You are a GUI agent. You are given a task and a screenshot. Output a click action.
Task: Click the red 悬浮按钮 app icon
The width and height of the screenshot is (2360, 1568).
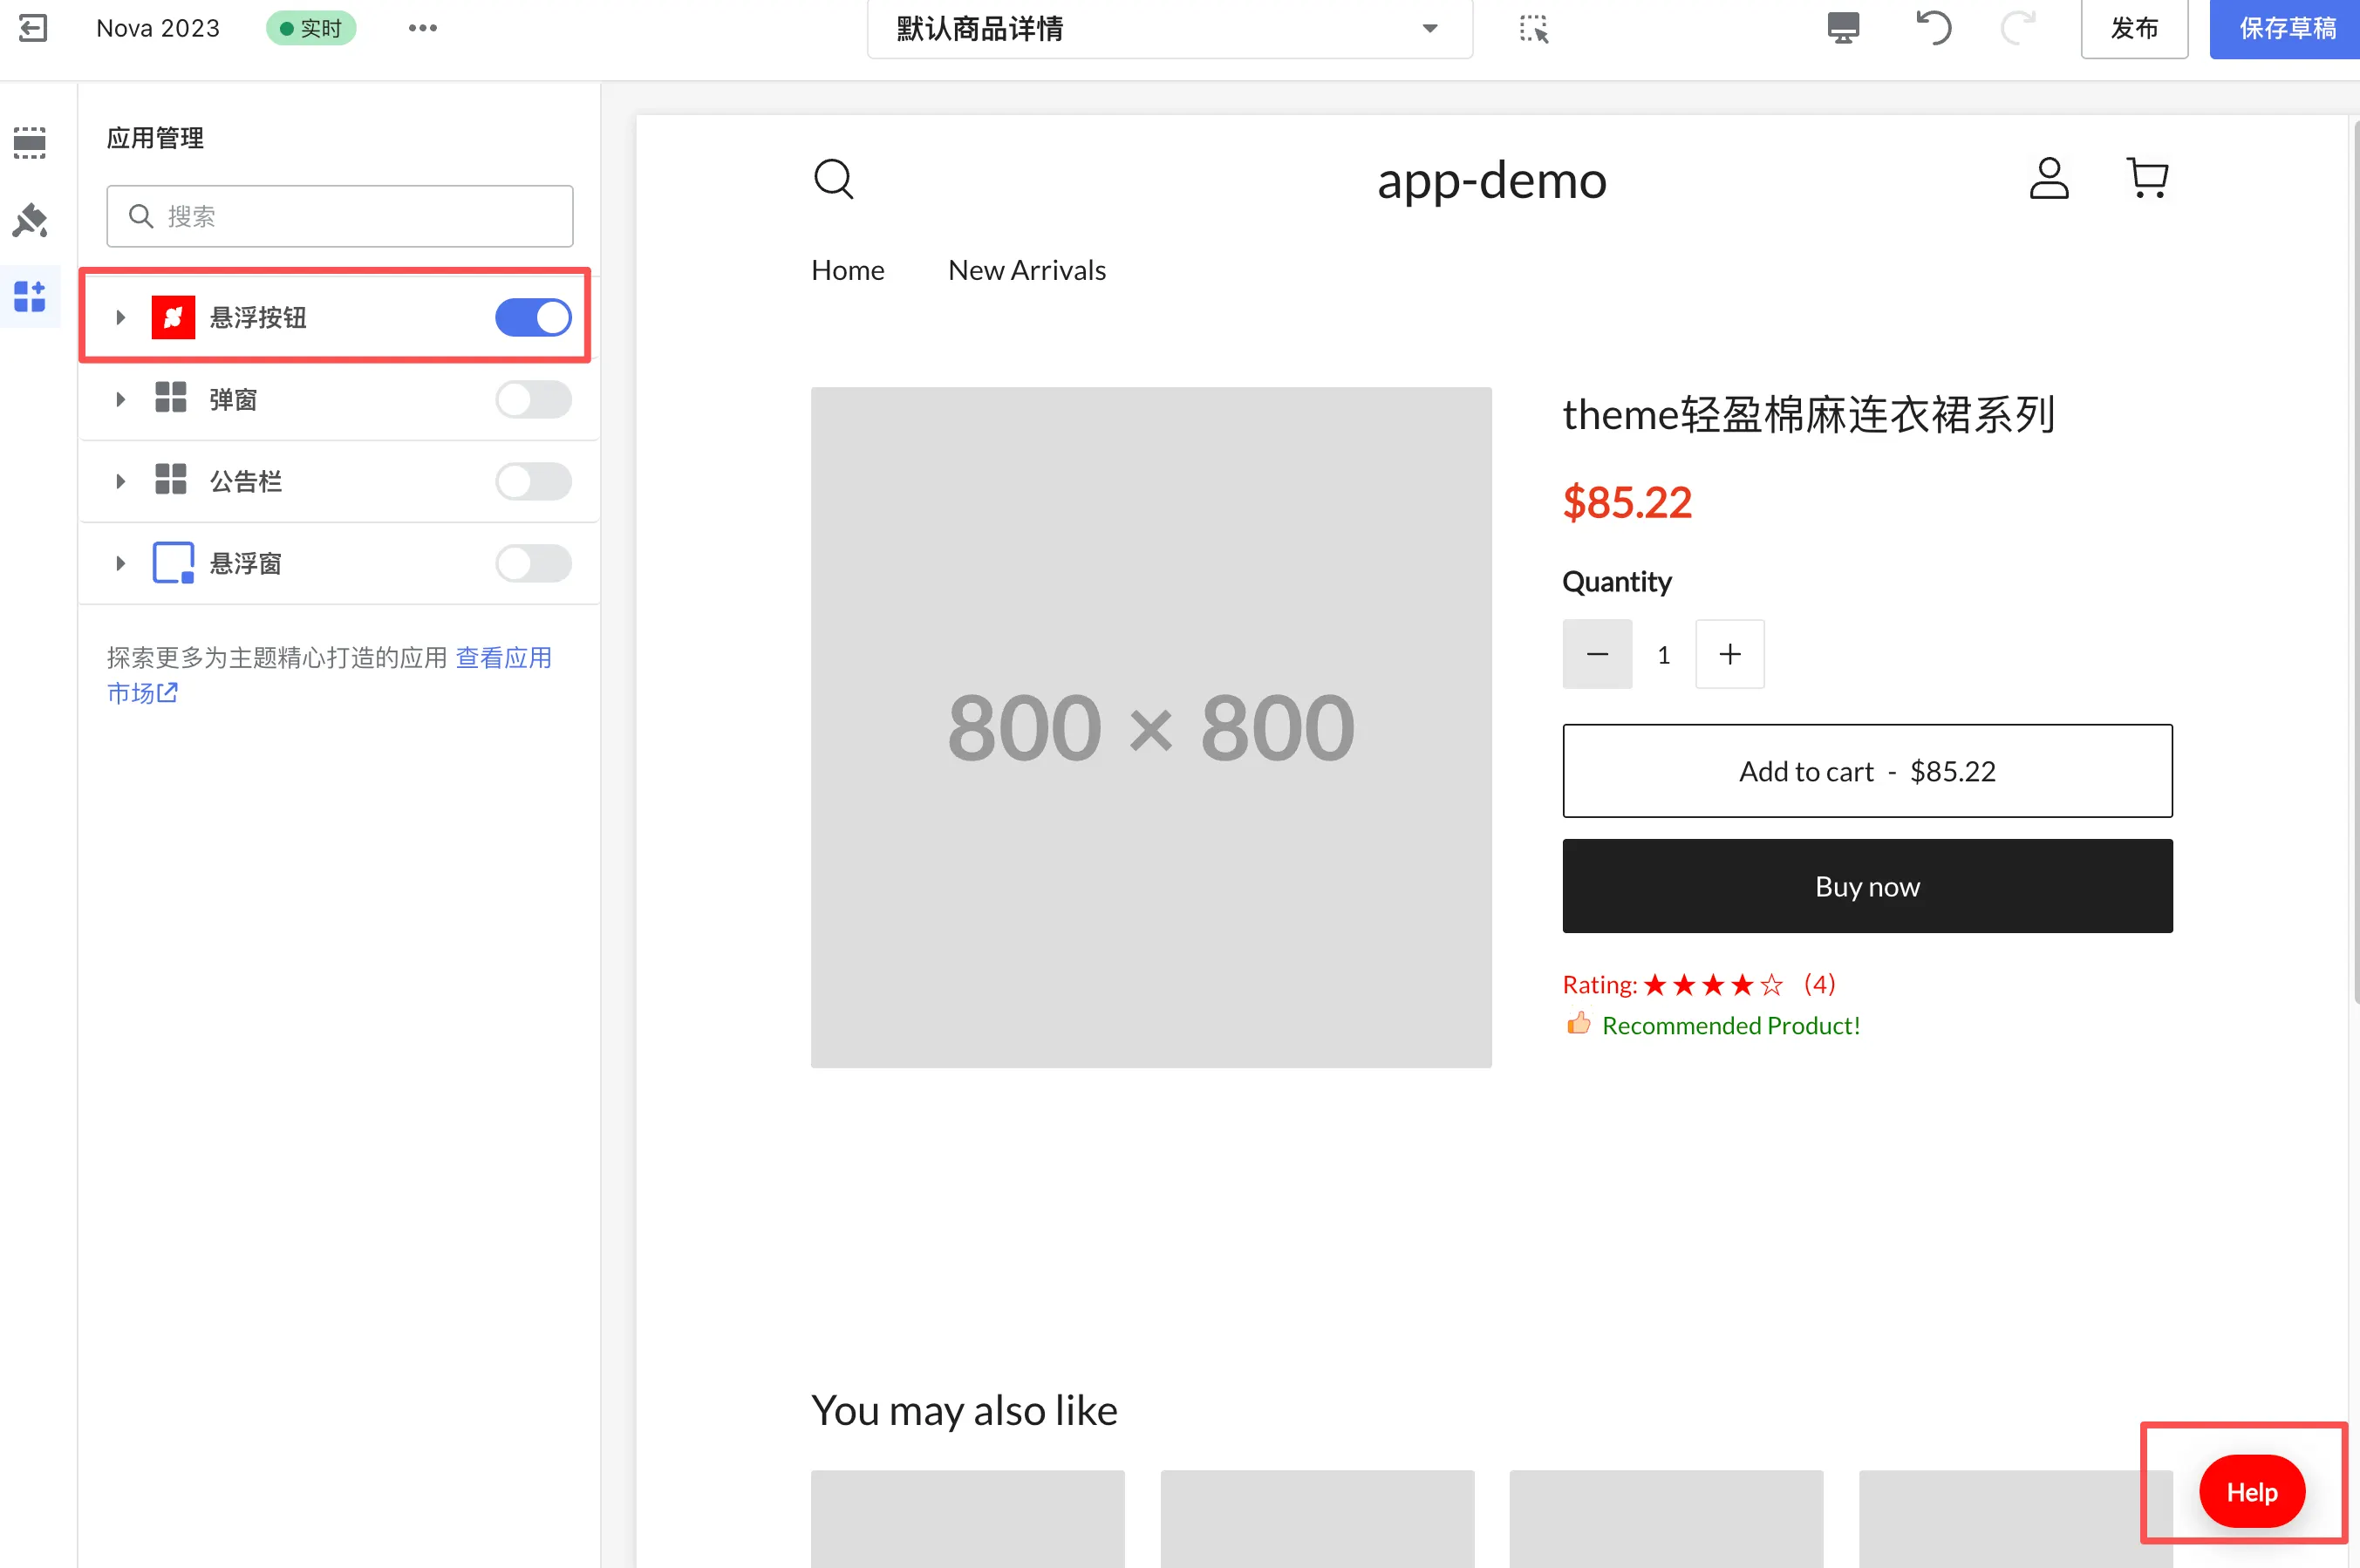[173, 317]
